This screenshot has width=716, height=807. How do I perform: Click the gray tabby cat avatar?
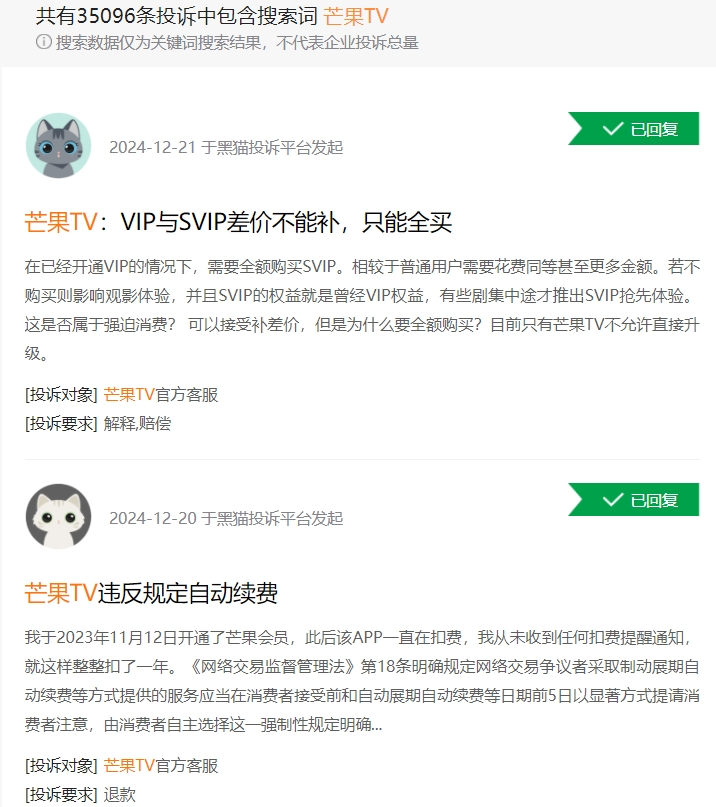point(58,146)
